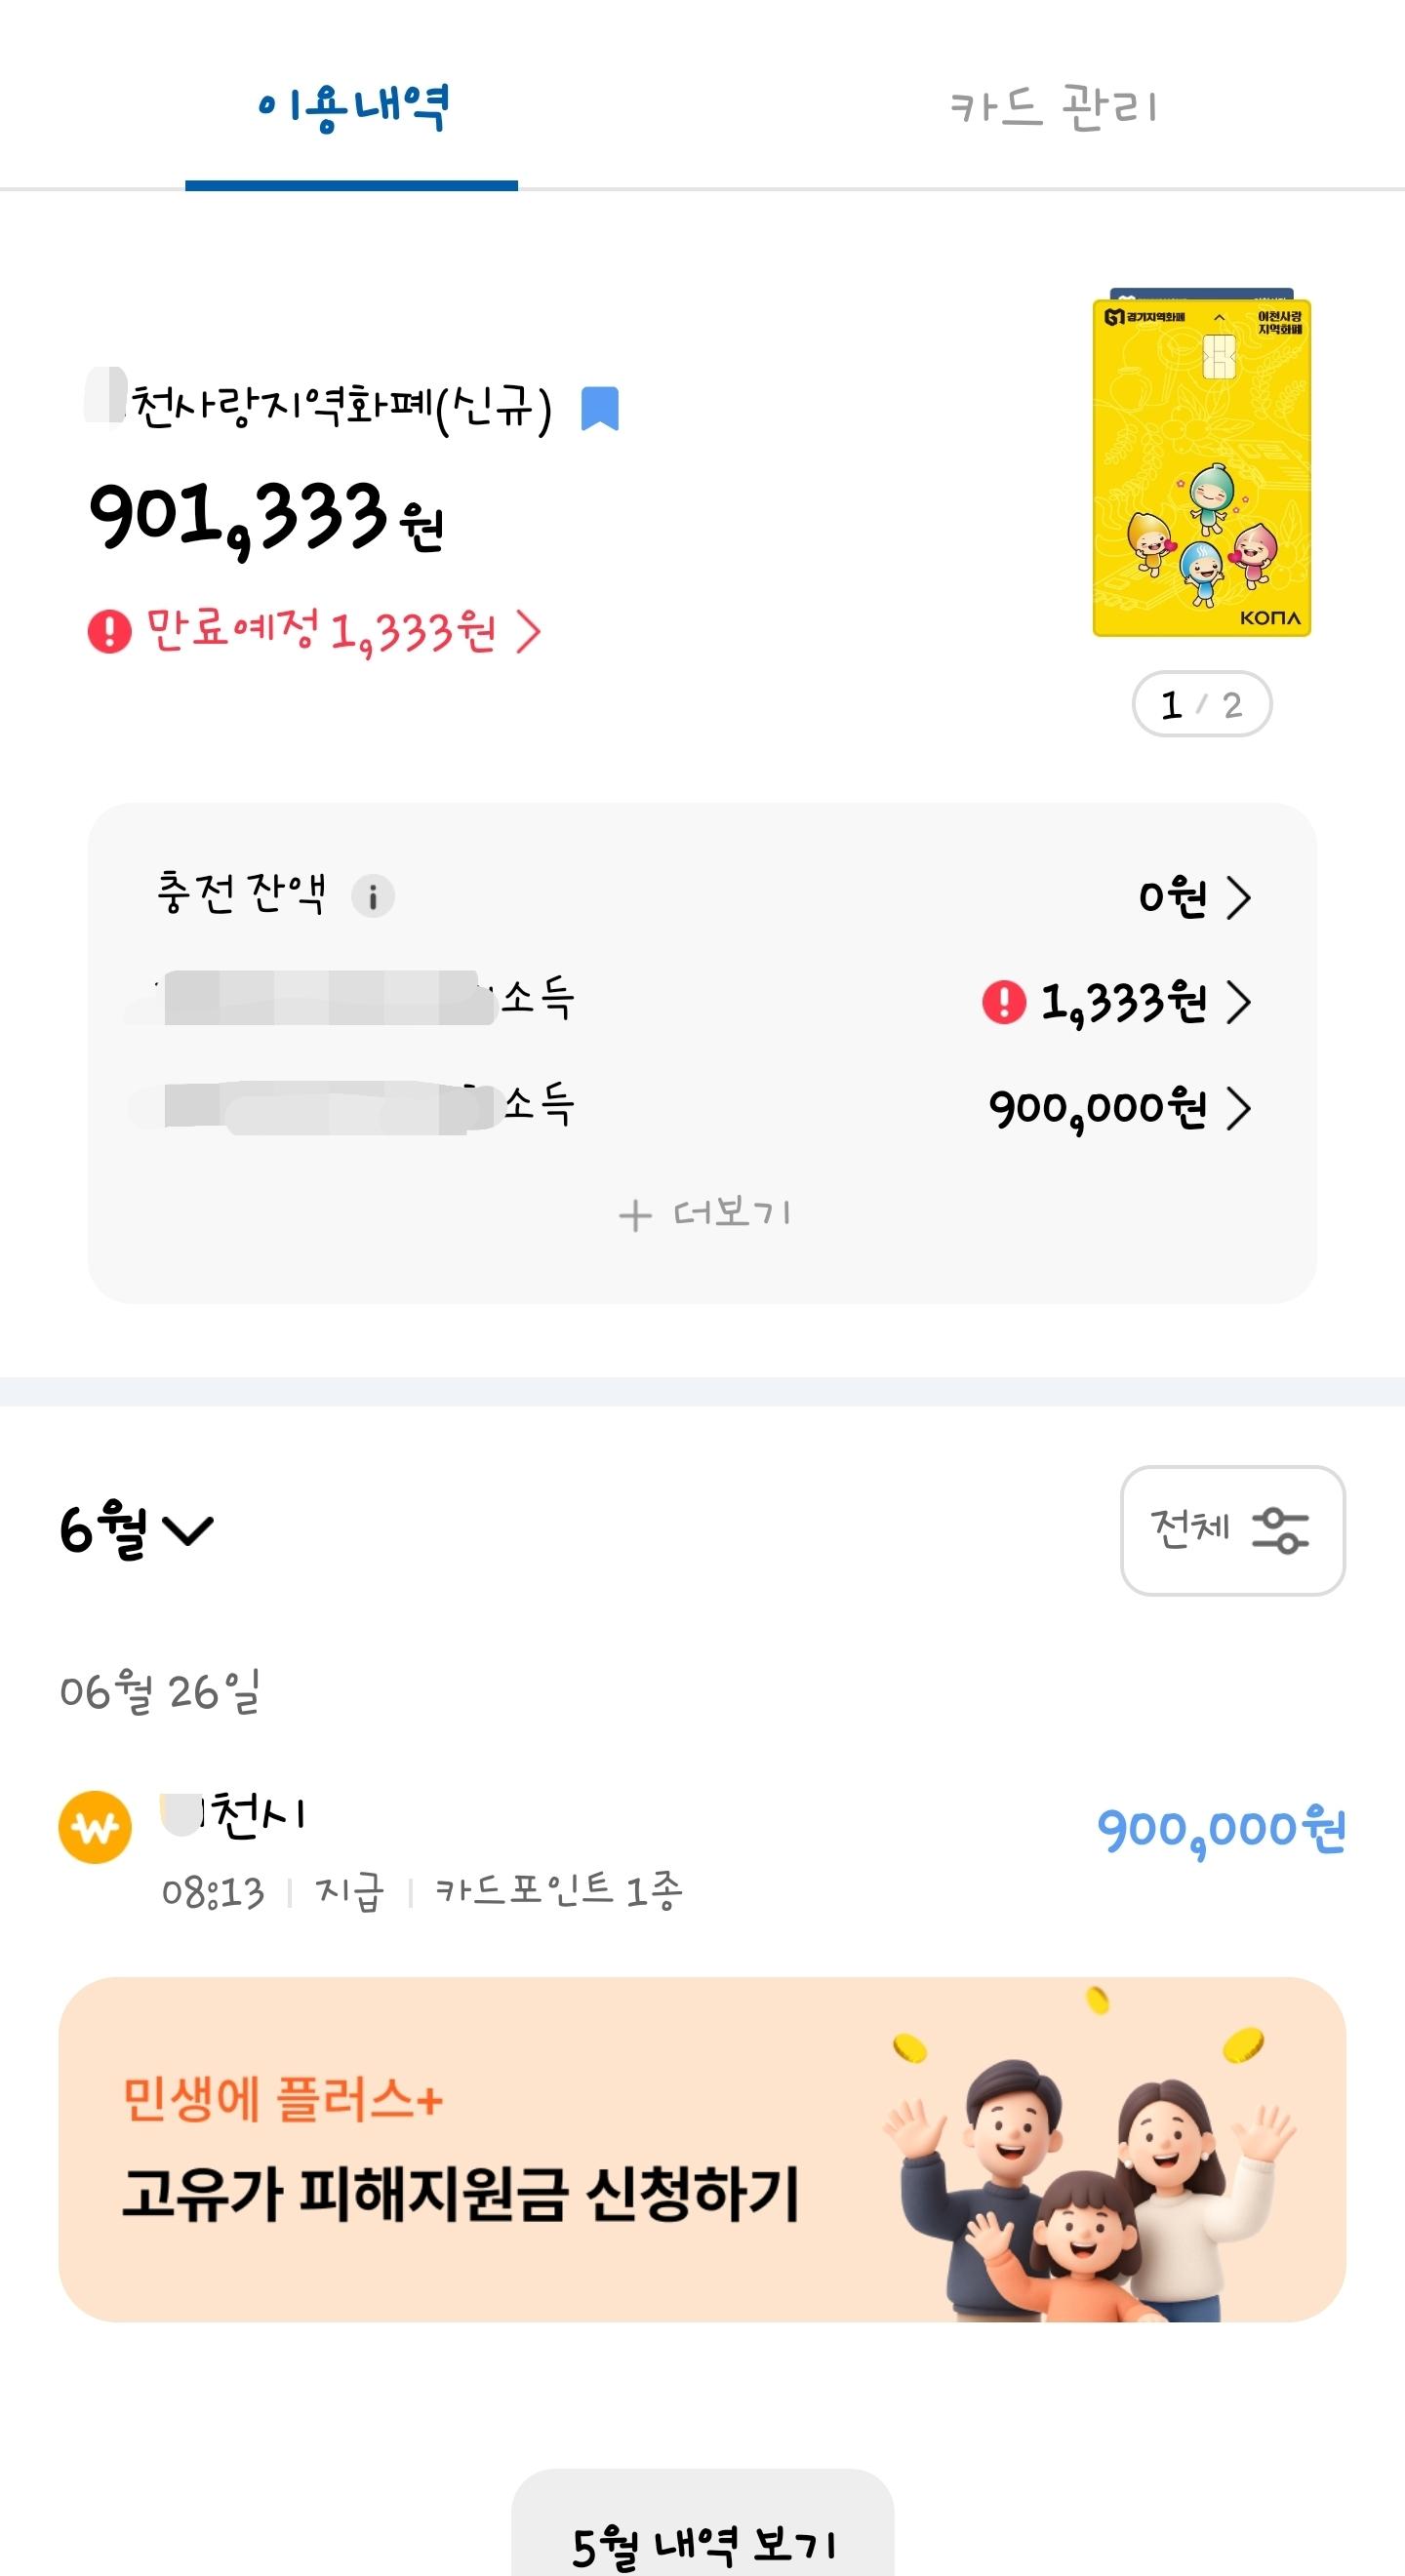Open the 900,000원 지급 transaction entry
The width and height of the screenshot is (1405, 2576).
click(x=702, y=1850)
